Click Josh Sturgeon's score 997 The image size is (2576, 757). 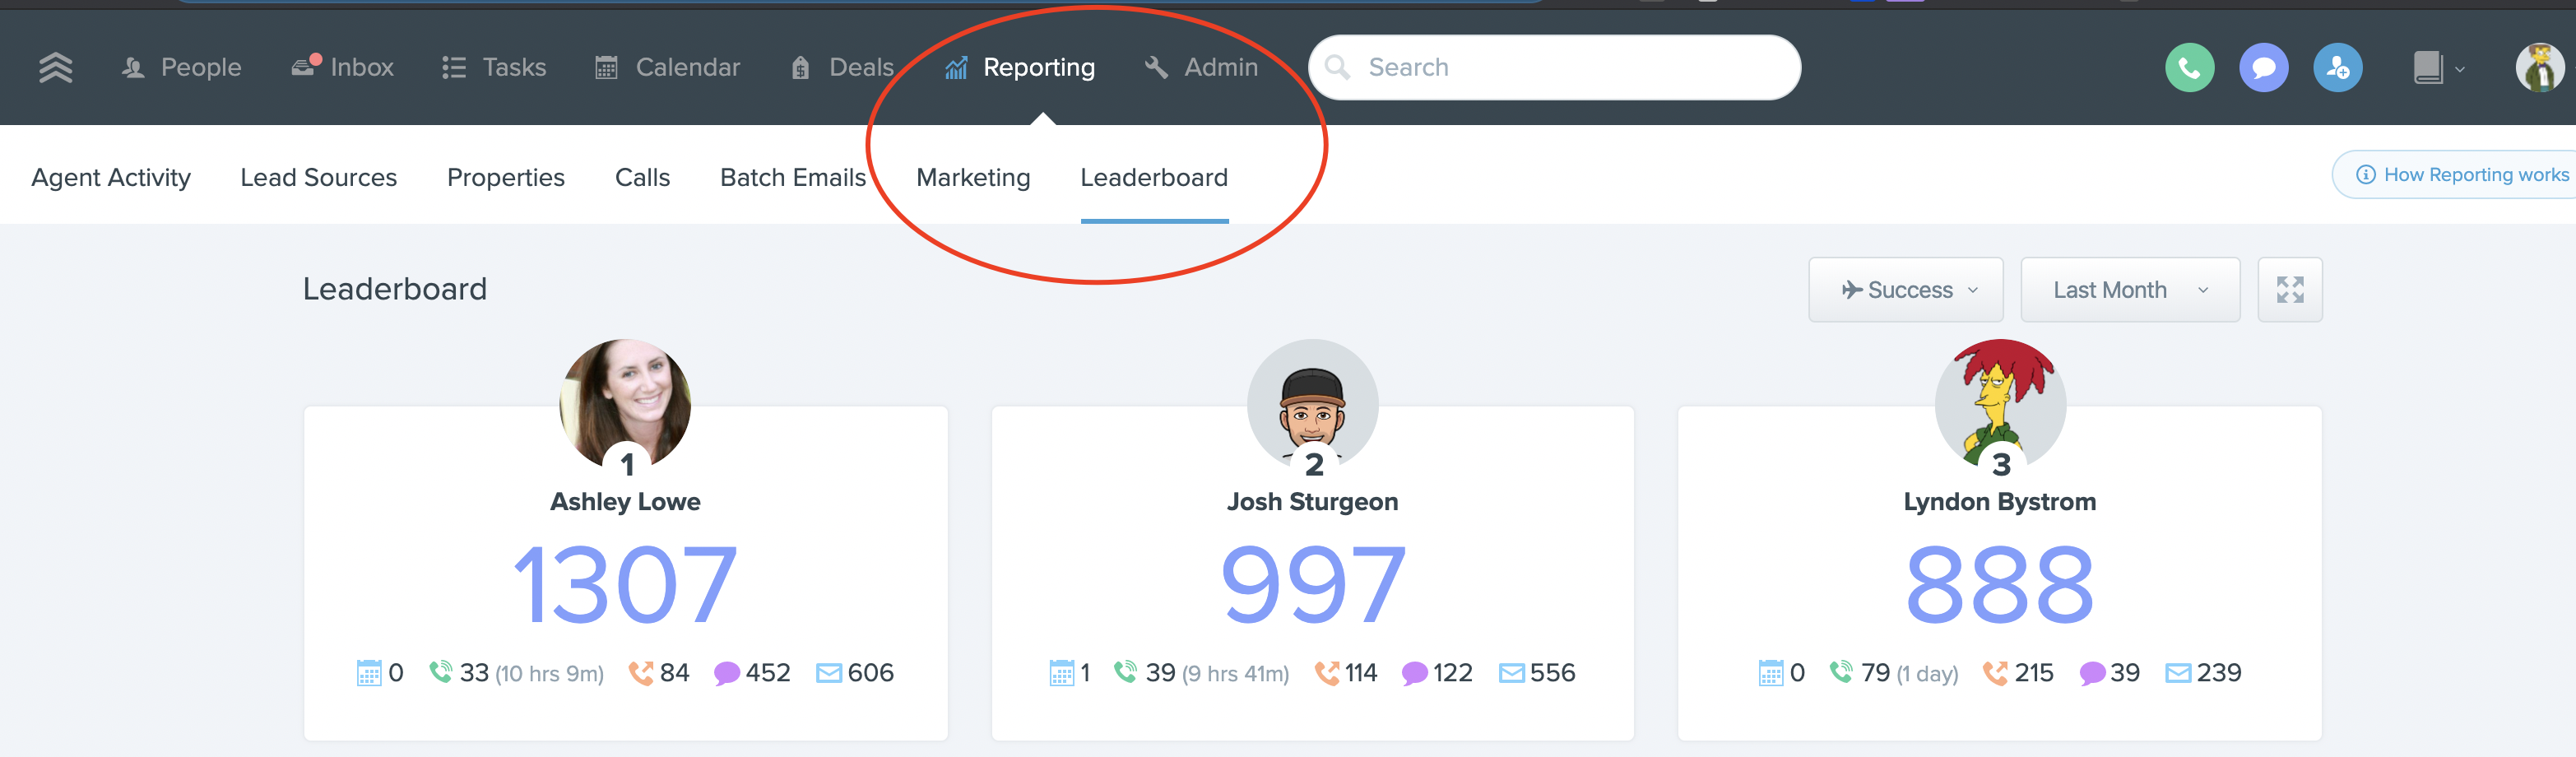click(x=1313, y=584)
